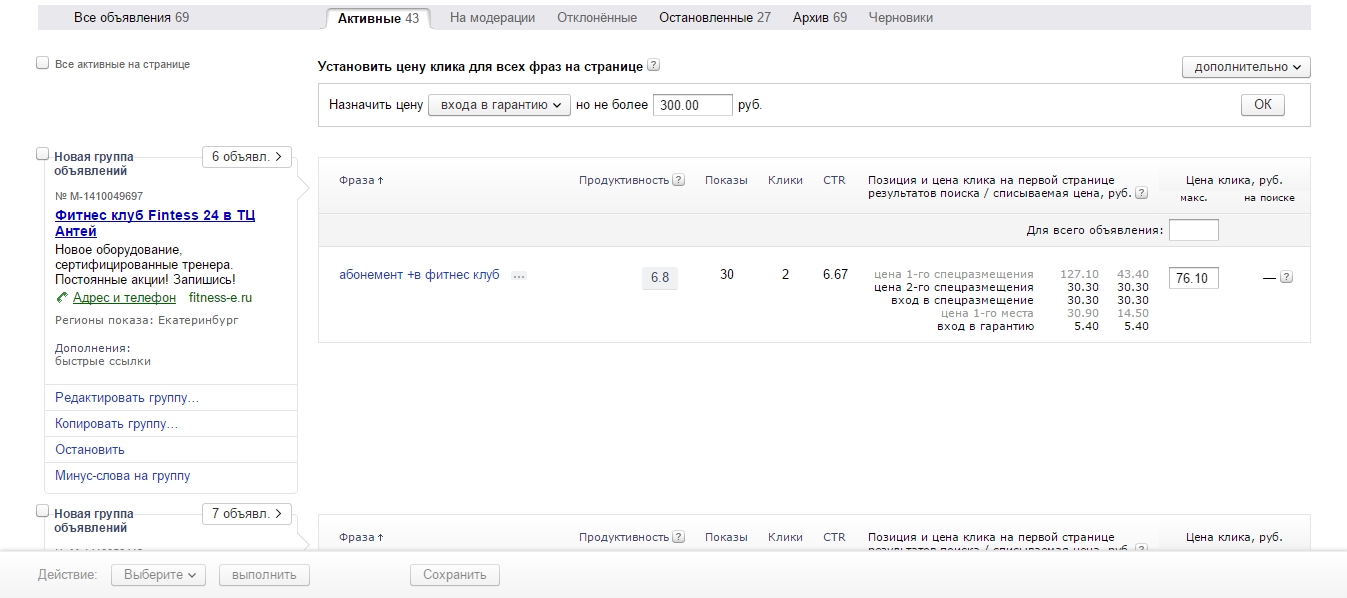Open phrase абонемент +в фитнес клуб
Screen dimensions: 1347x598
419,275
